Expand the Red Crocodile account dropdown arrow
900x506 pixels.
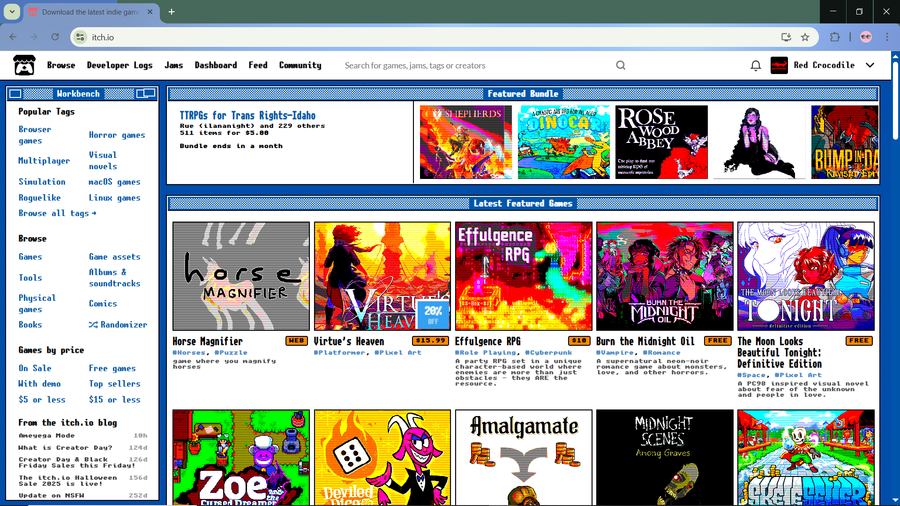pyautogui.click(x=870, y=65)
